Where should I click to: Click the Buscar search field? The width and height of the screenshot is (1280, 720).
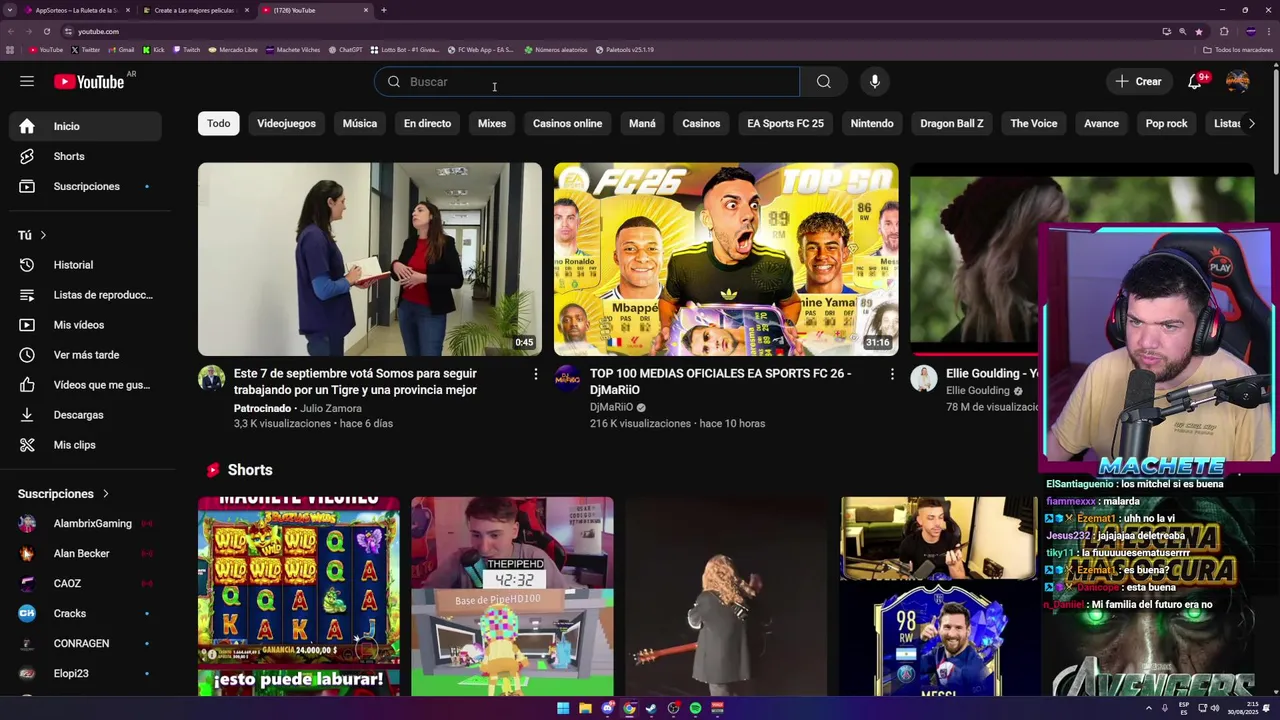(587, 82)
